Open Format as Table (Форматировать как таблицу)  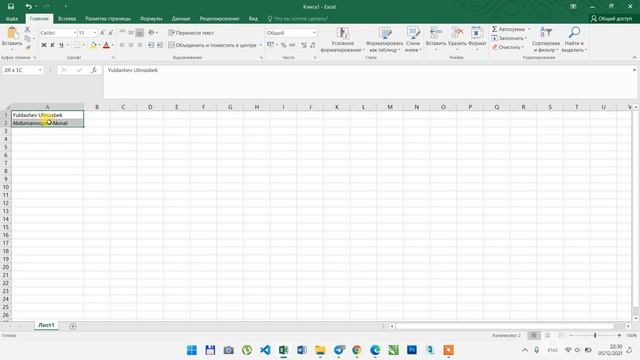384,40
